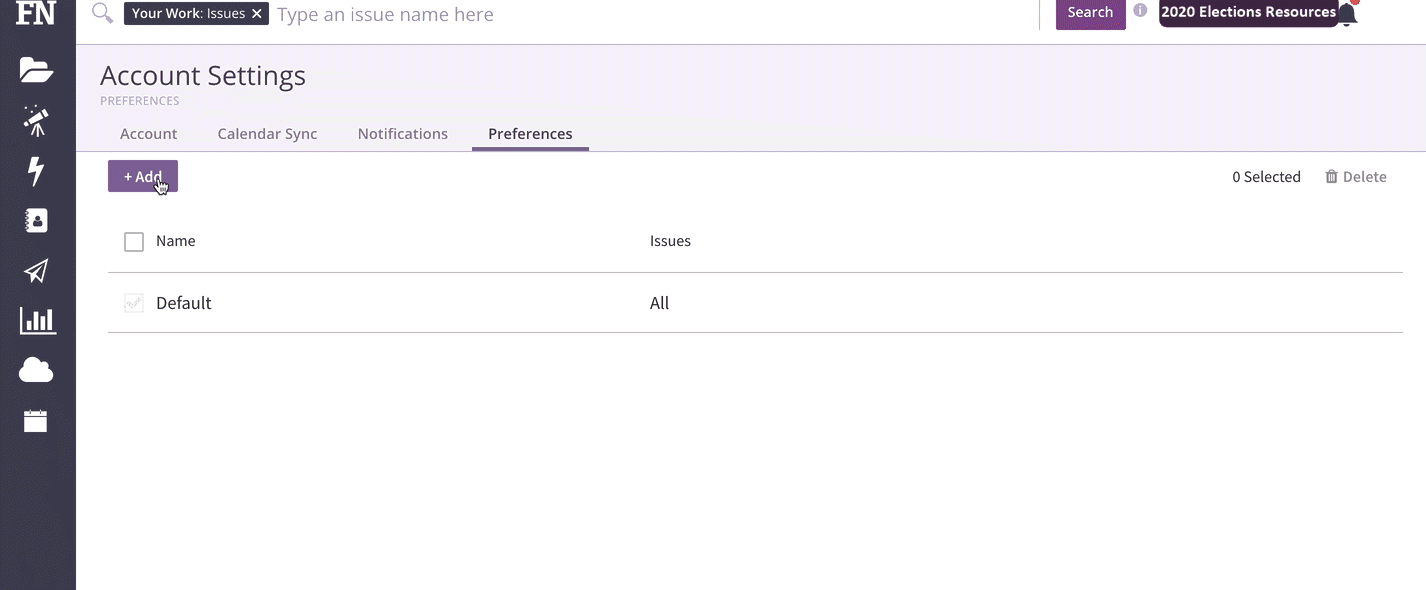Open the contacts address book icon
This screenshot has width=1426, height=590.
[x=36, y=221]
